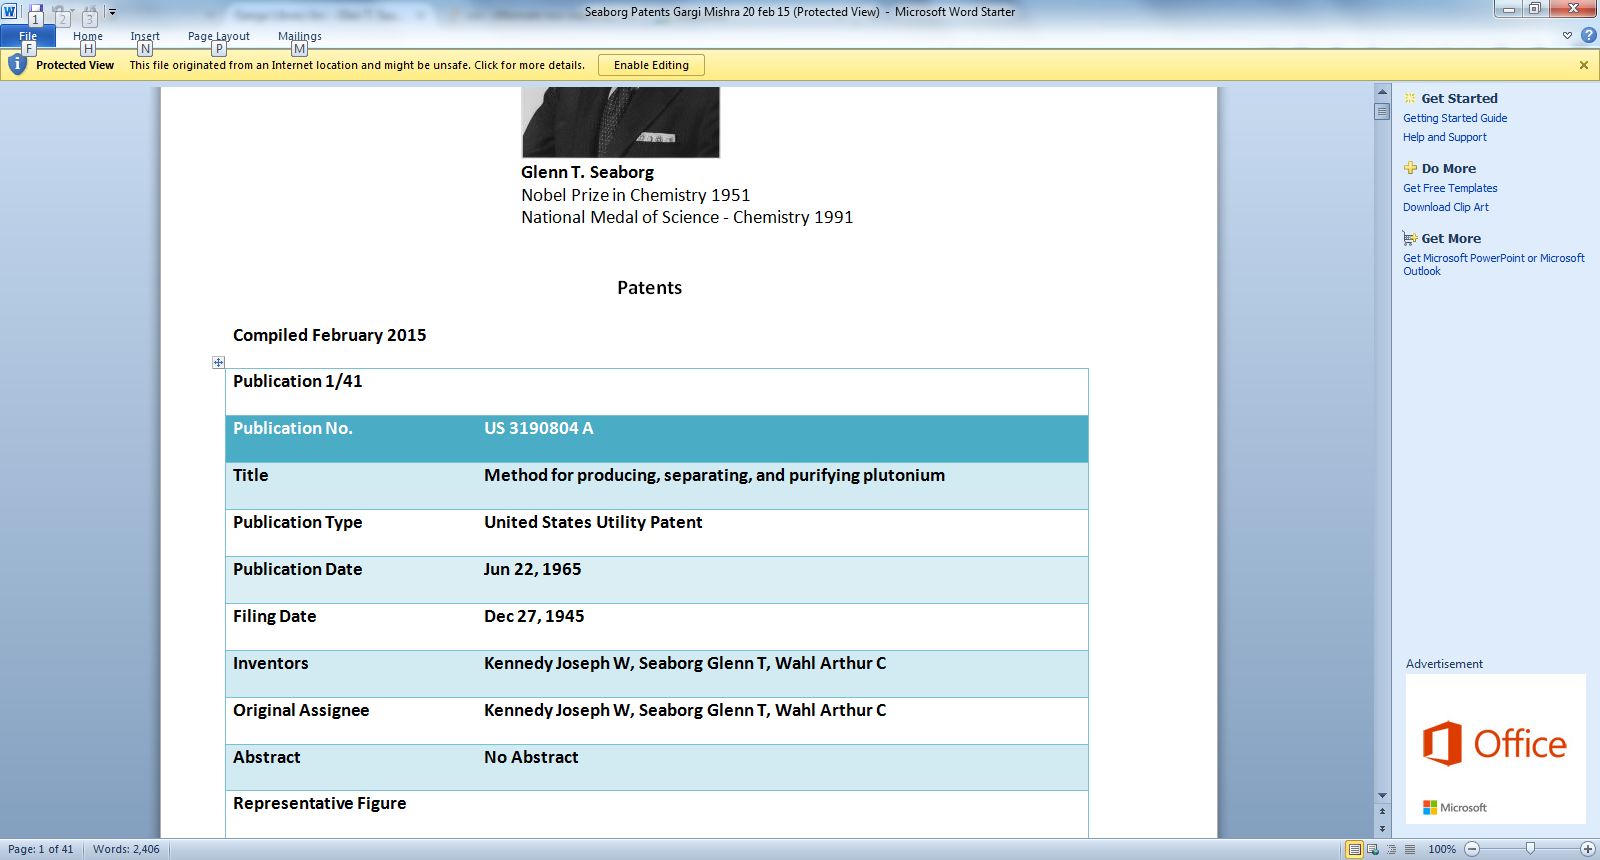The height and width of the screenshot is (860, 1600).
Task: Switch to the Home ribbon tab
Action: (88, 36)
